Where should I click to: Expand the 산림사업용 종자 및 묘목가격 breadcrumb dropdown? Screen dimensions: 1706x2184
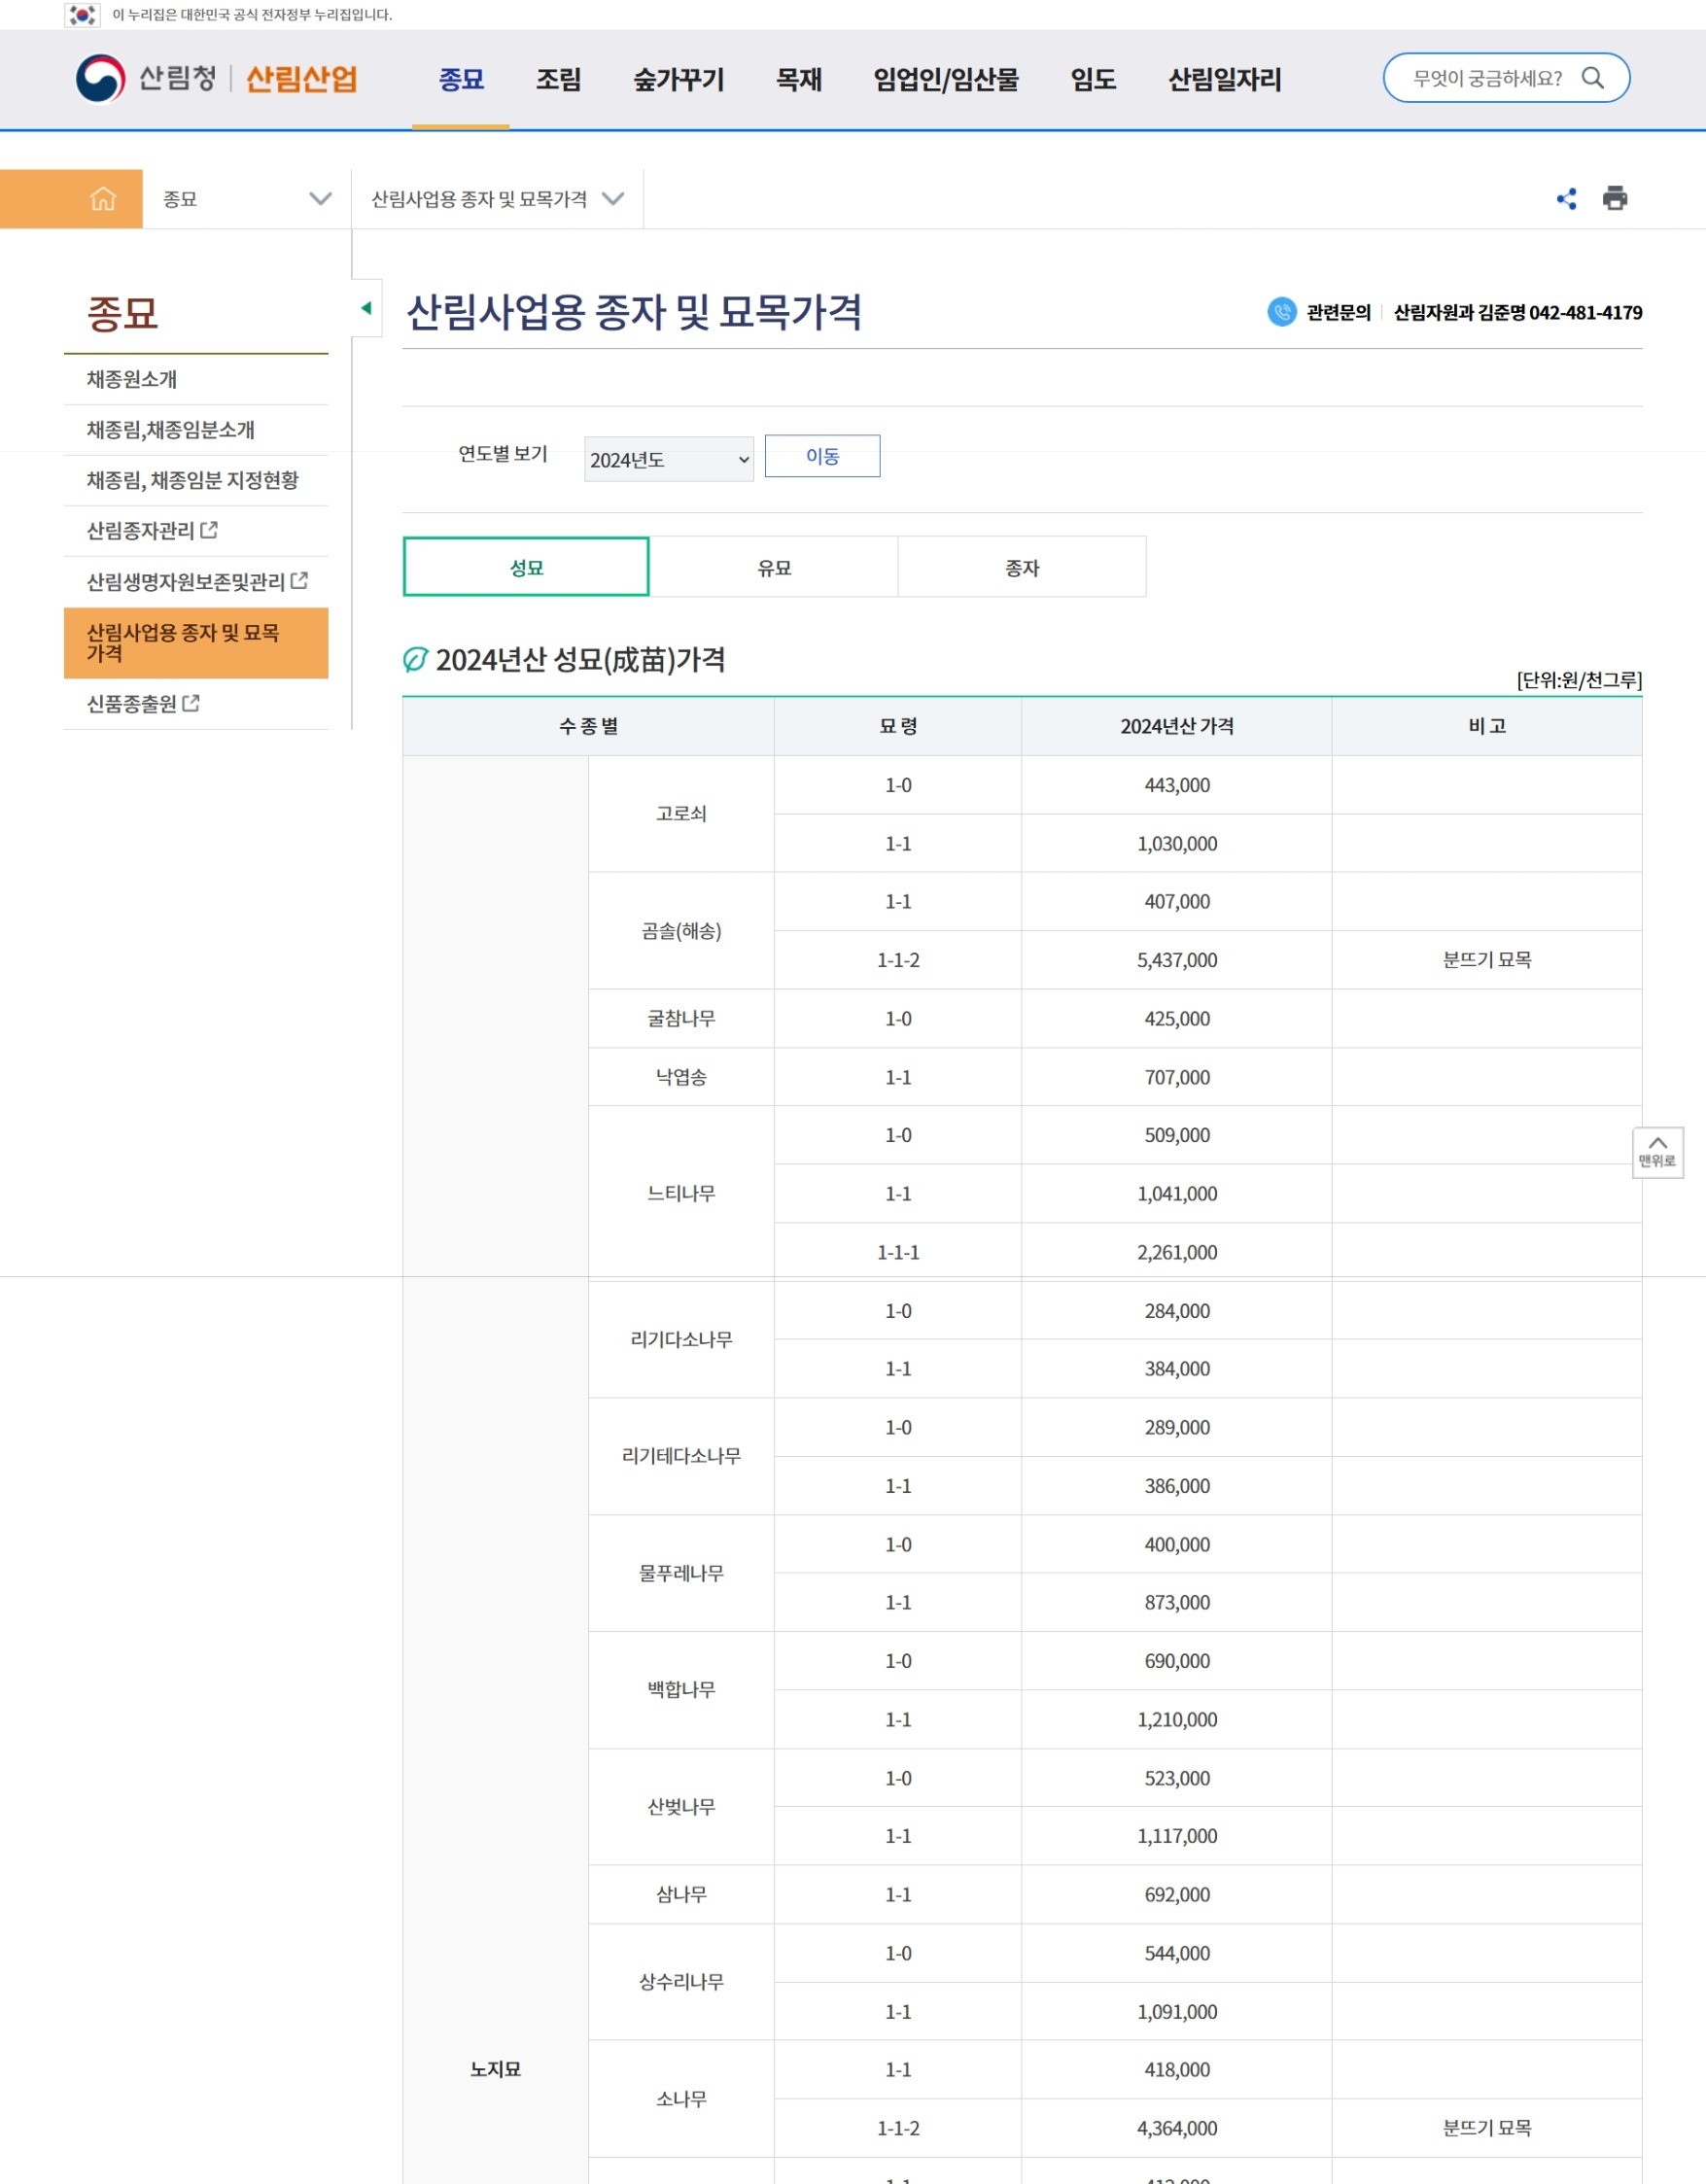click(613, 197)
